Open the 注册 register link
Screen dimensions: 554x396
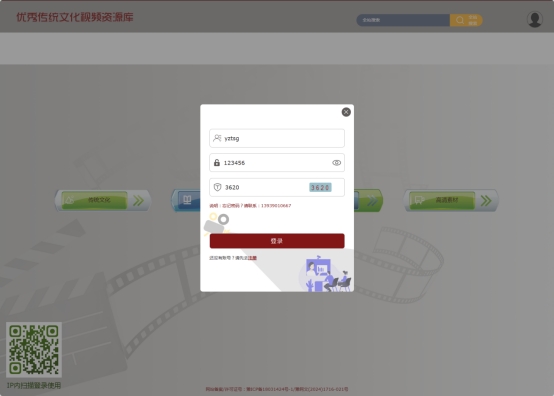[252, 258]
